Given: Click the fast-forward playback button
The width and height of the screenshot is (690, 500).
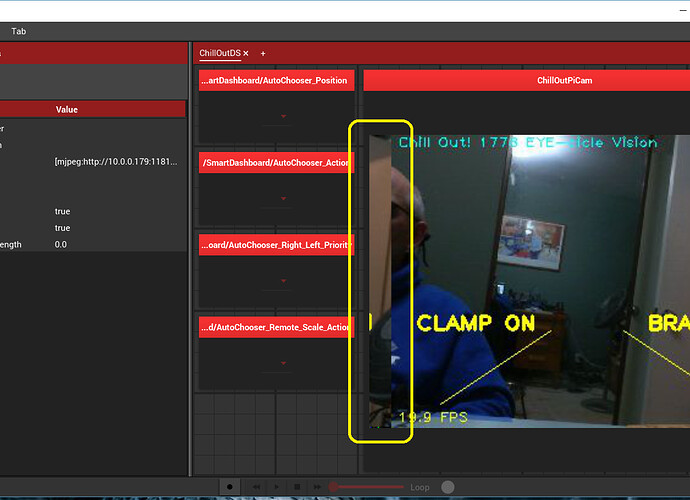Looking at the screenshot, I should (x=317, y=487).
